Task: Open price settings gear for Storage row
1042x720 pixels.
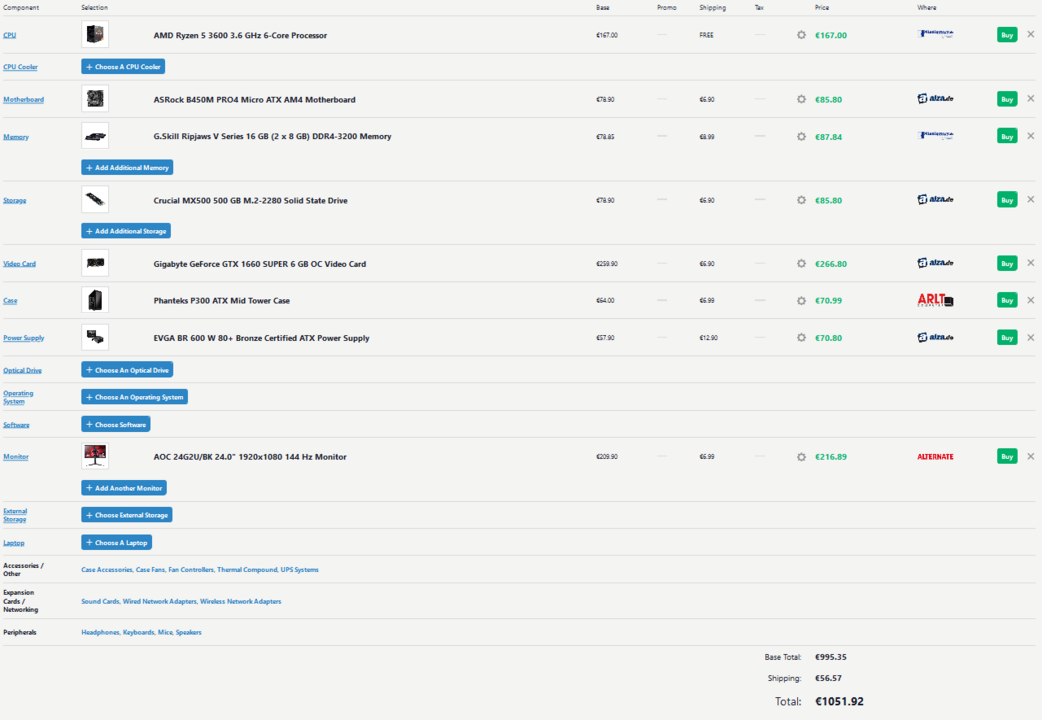Action: (x=801, y=200)
